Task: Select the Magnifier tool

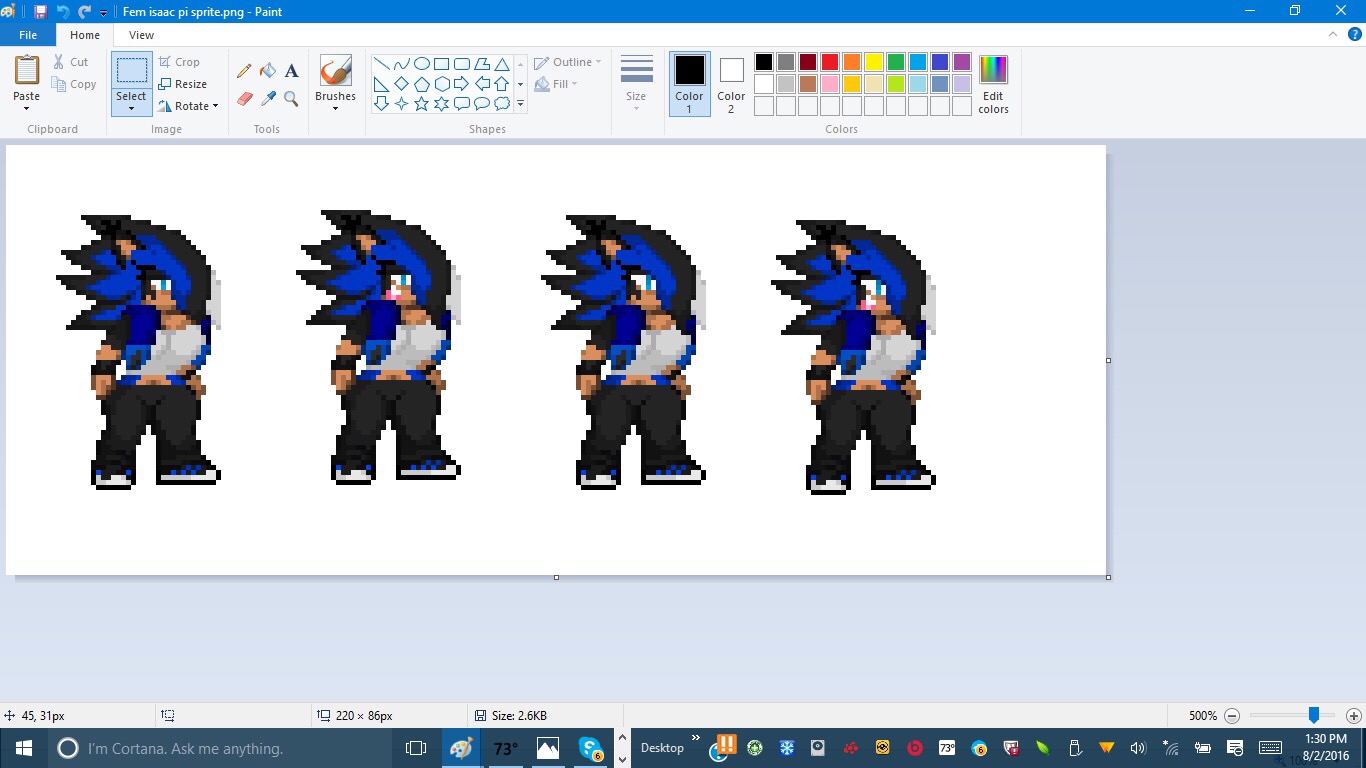Action: click(x=292, y=98)
